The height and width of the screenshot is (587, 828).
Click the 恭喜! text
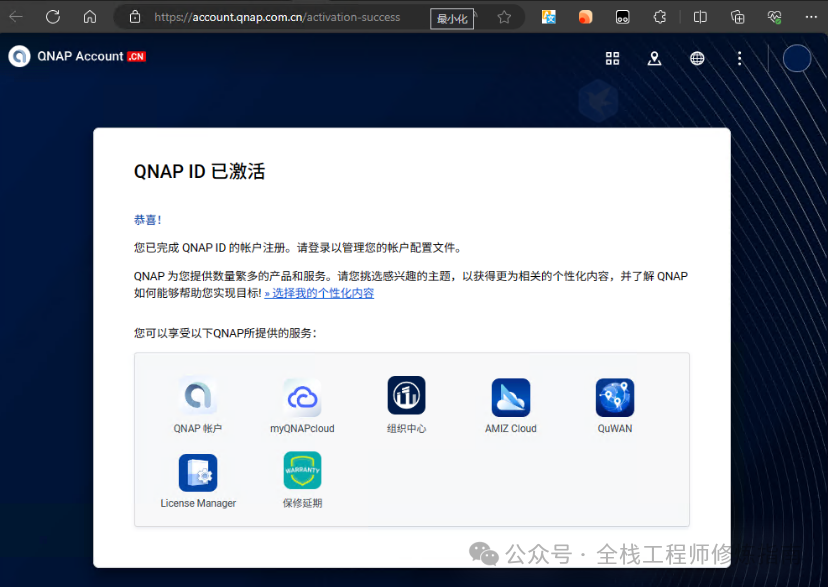[x=147, y=220]
